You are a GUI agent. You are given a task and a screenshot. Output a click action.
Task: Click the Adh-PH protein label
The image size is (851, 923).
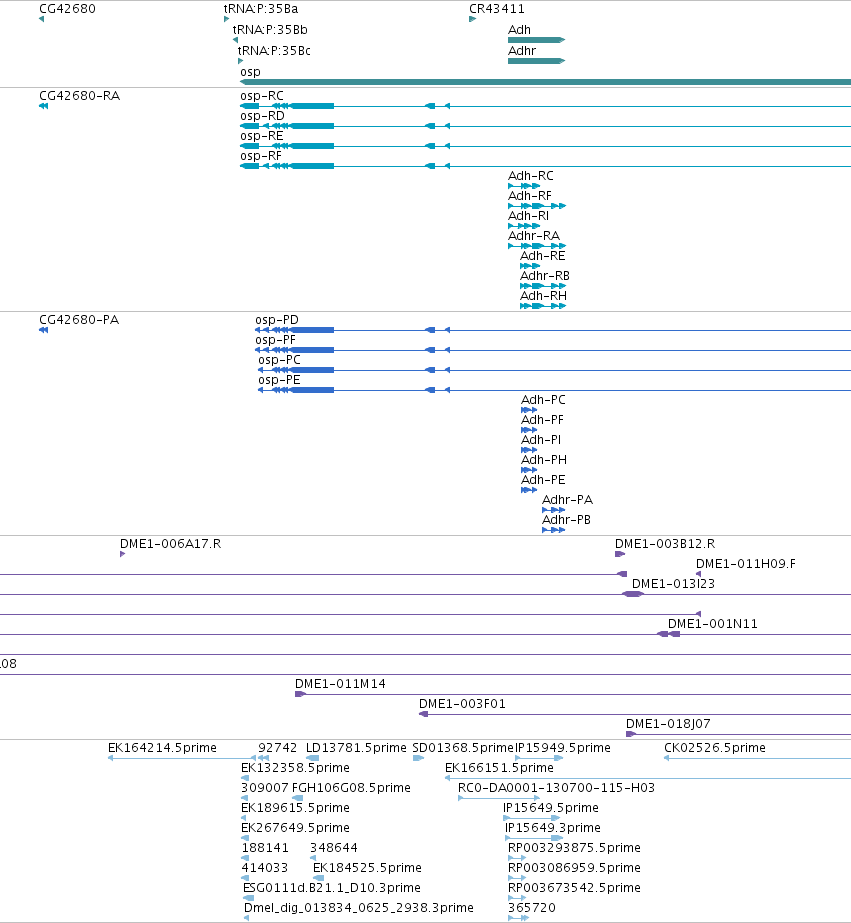(544, 460)
